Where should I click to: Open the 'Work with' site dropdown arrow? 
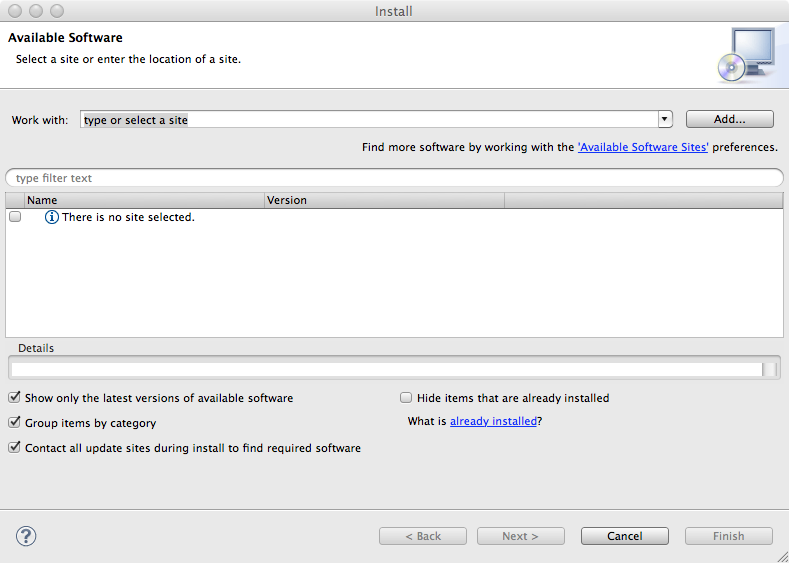click(x=665, y=120)
